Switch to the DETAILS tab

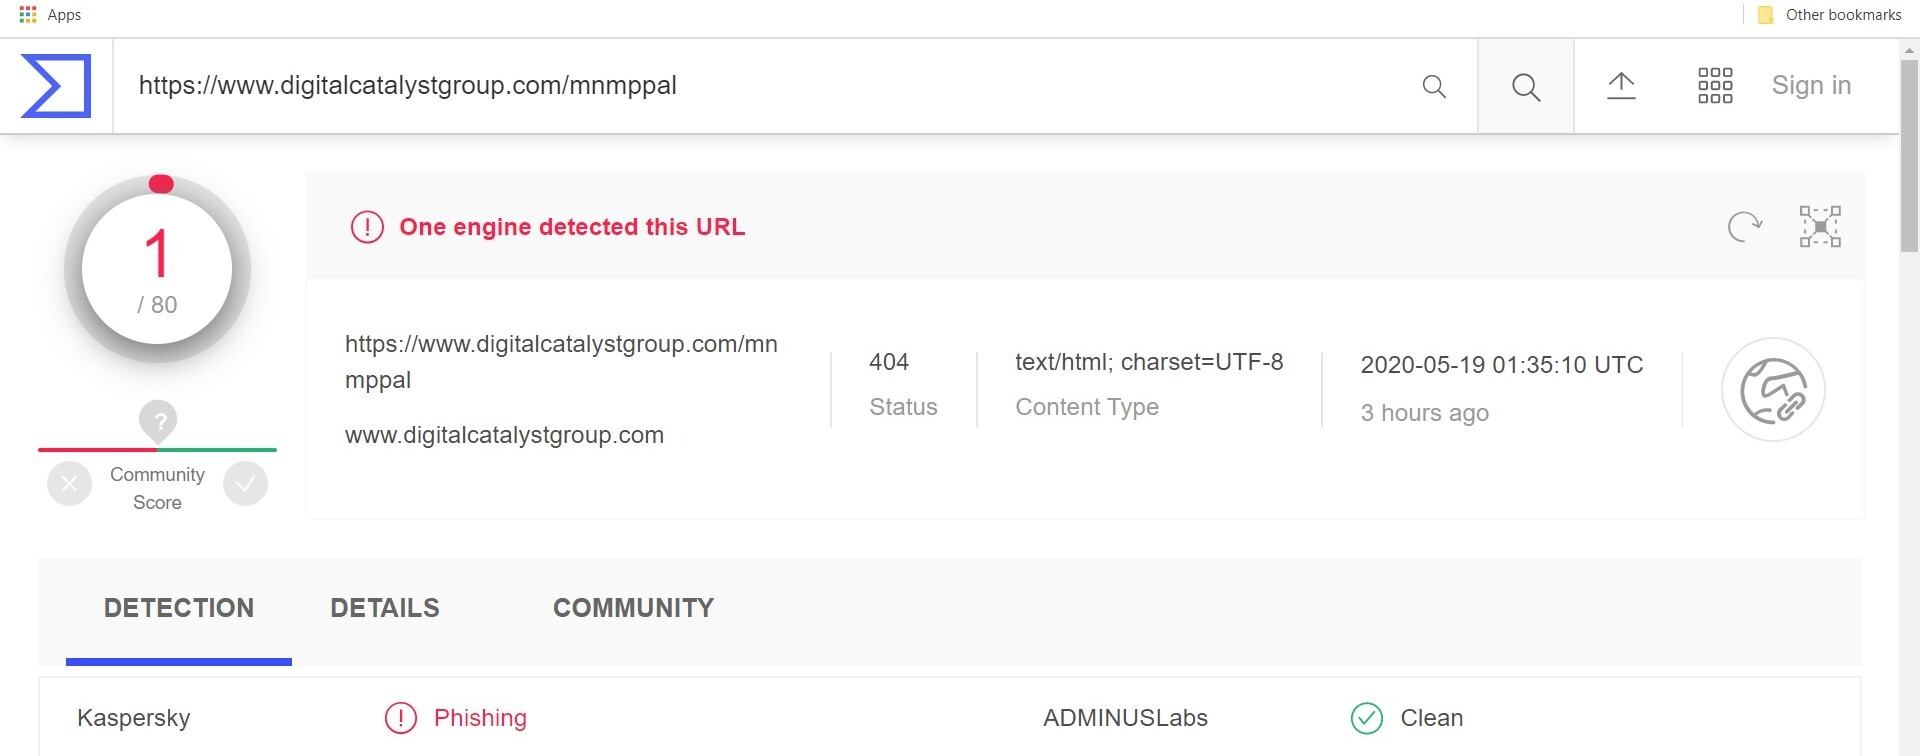tap(385, 608)
